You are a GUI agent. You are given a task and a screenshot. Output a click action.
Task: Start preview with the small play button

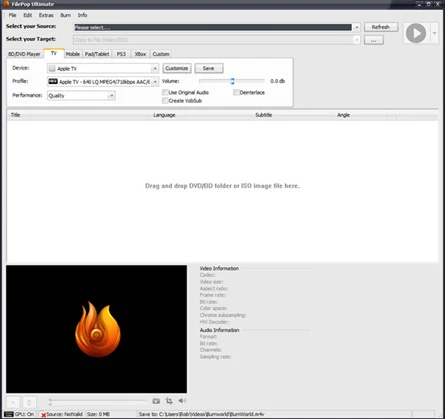pyautogui.click(x=13, y=402)
